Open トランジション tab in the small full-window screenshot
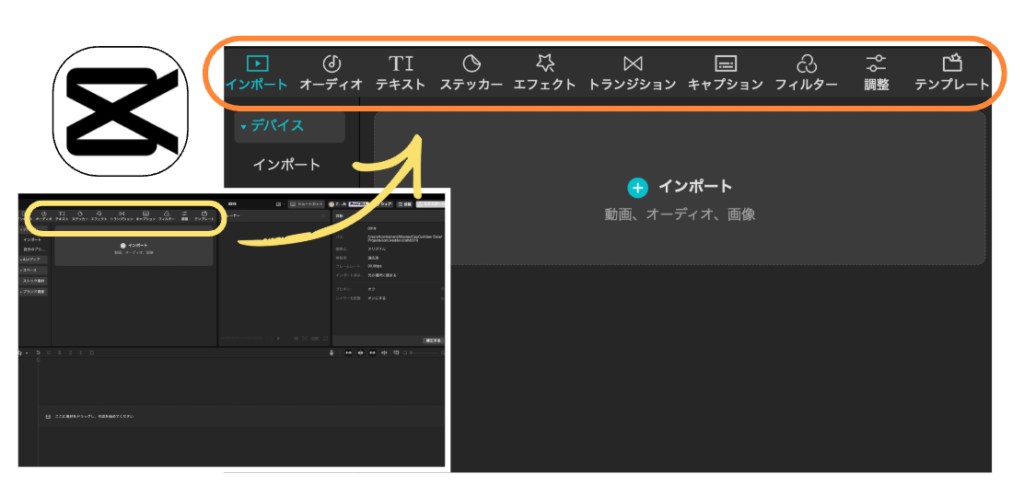This screenshot has width=1024, height=497. (121, 216)
